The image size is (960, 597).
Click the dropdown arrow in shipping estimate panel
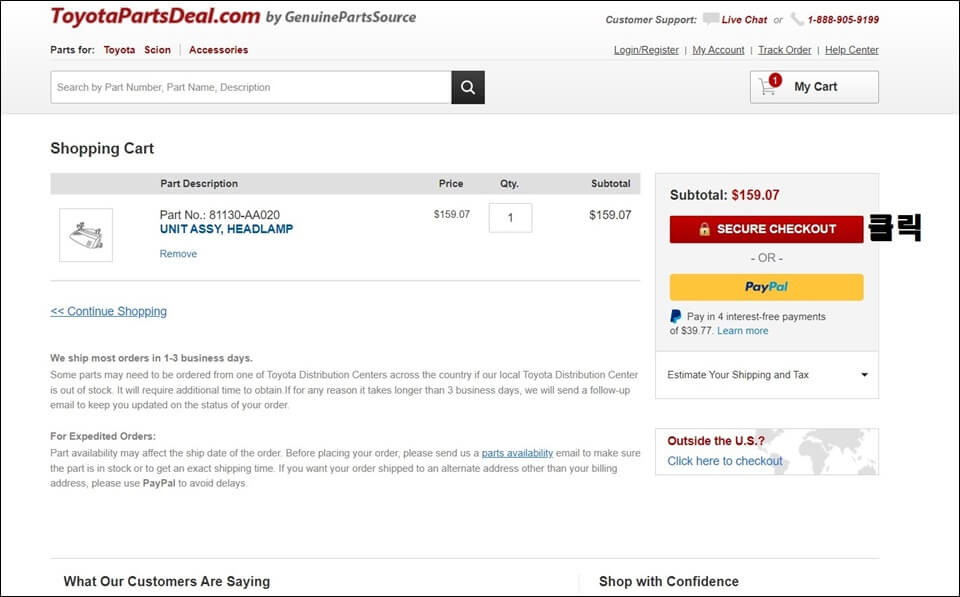(864, 375)
